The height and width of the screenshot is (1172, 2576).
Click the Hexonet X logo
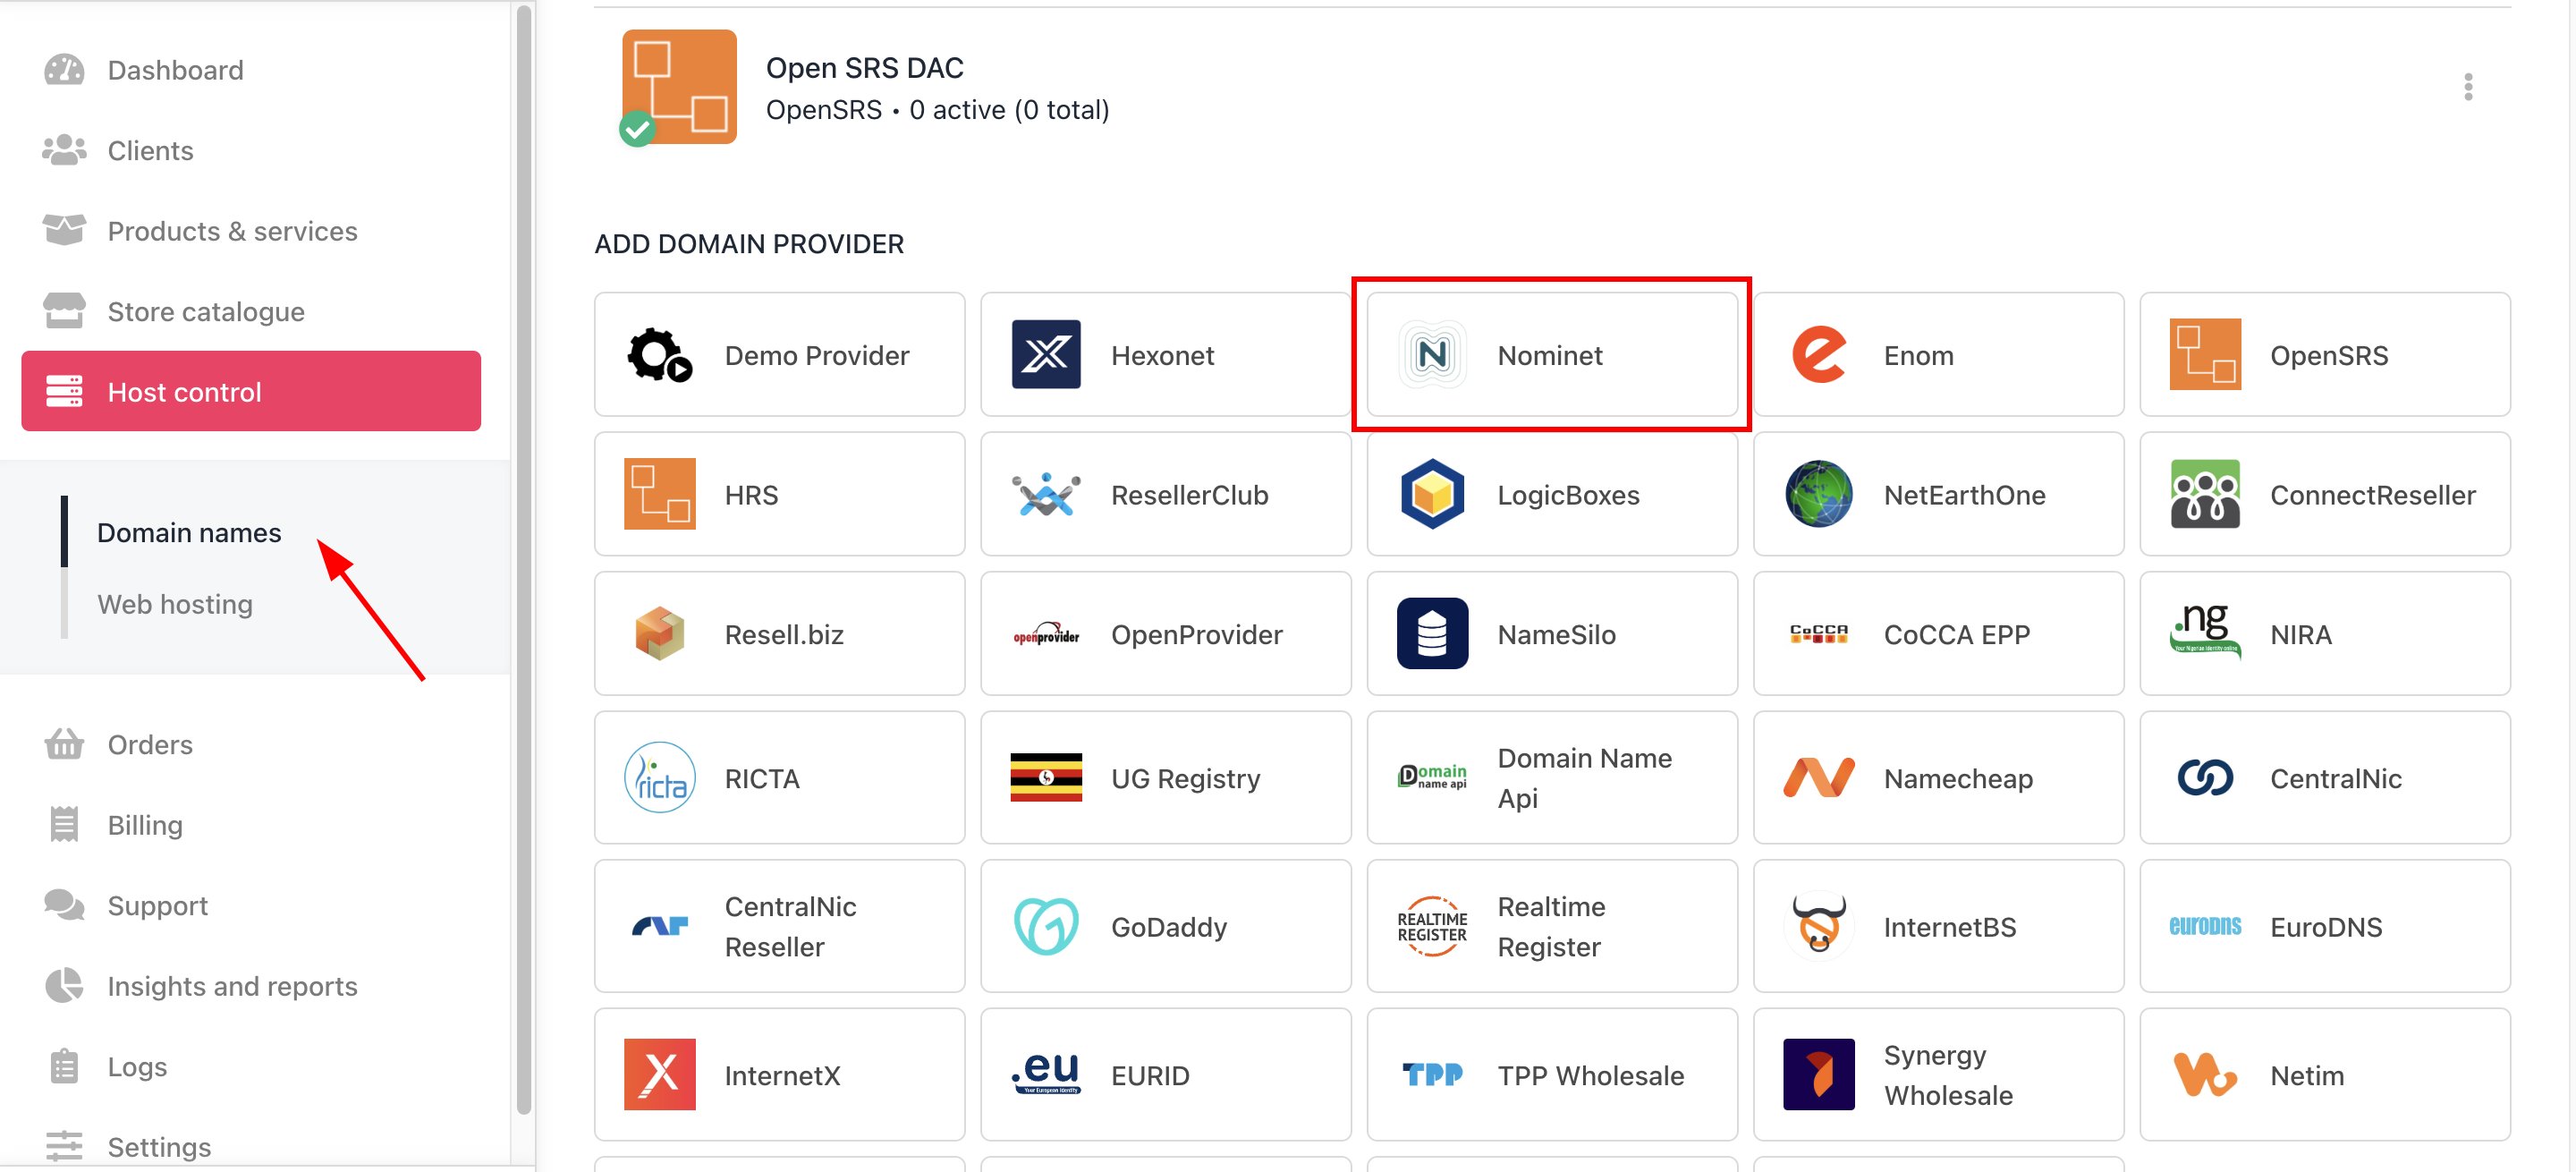click(1046, 355)
